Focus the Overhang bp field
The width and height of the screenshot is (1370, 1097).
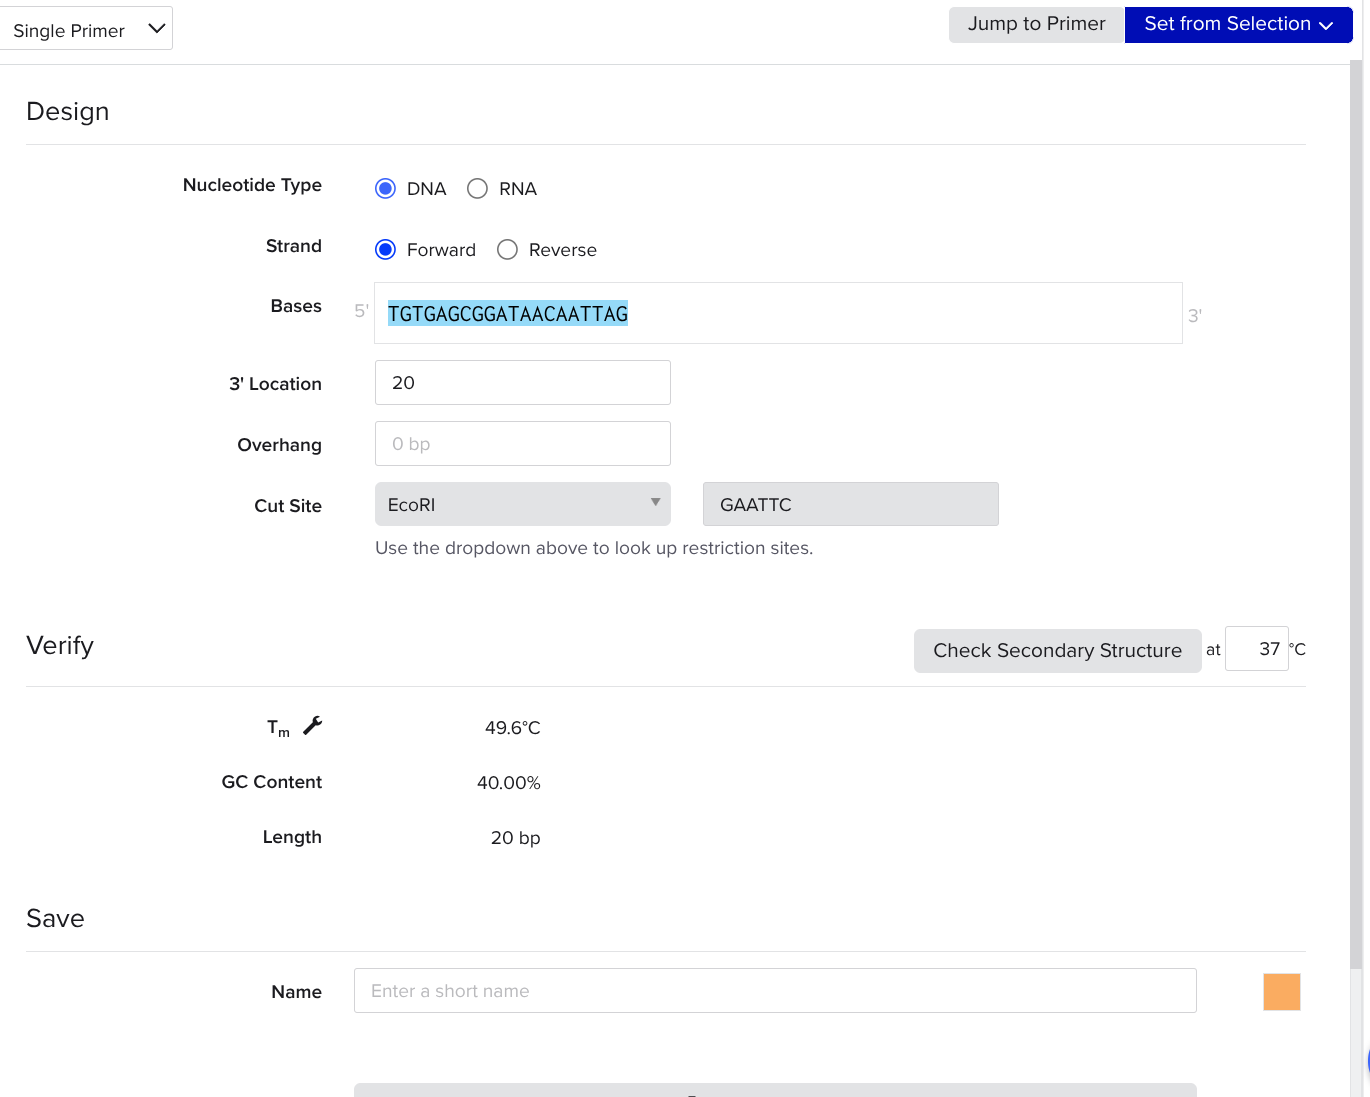(x=523, y=444)
